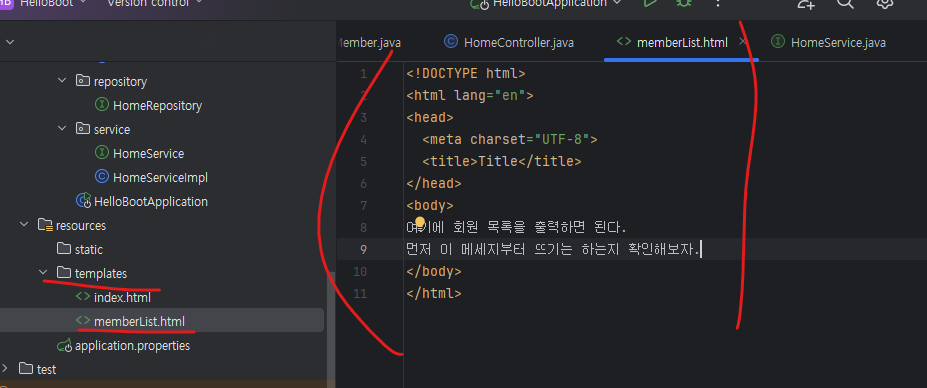Click the yellow intention bulb on line 8
927x388 pixels.
pyautogui.click(x=420, y=222)
